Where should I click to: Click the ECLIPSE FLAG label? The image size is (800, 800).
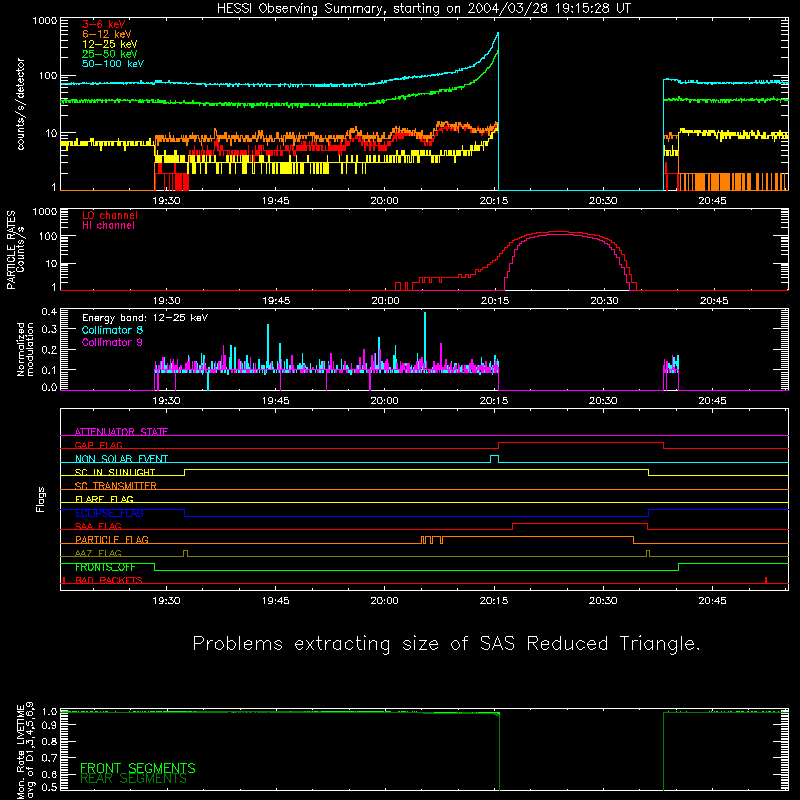tap(109, 513)
